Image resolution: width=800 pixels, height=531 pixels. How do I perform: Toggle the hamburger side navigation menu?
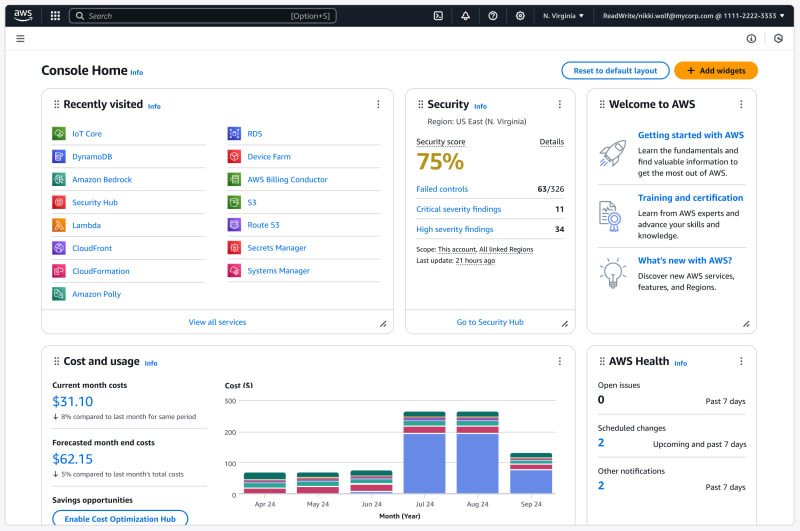(x=20, y=38)
